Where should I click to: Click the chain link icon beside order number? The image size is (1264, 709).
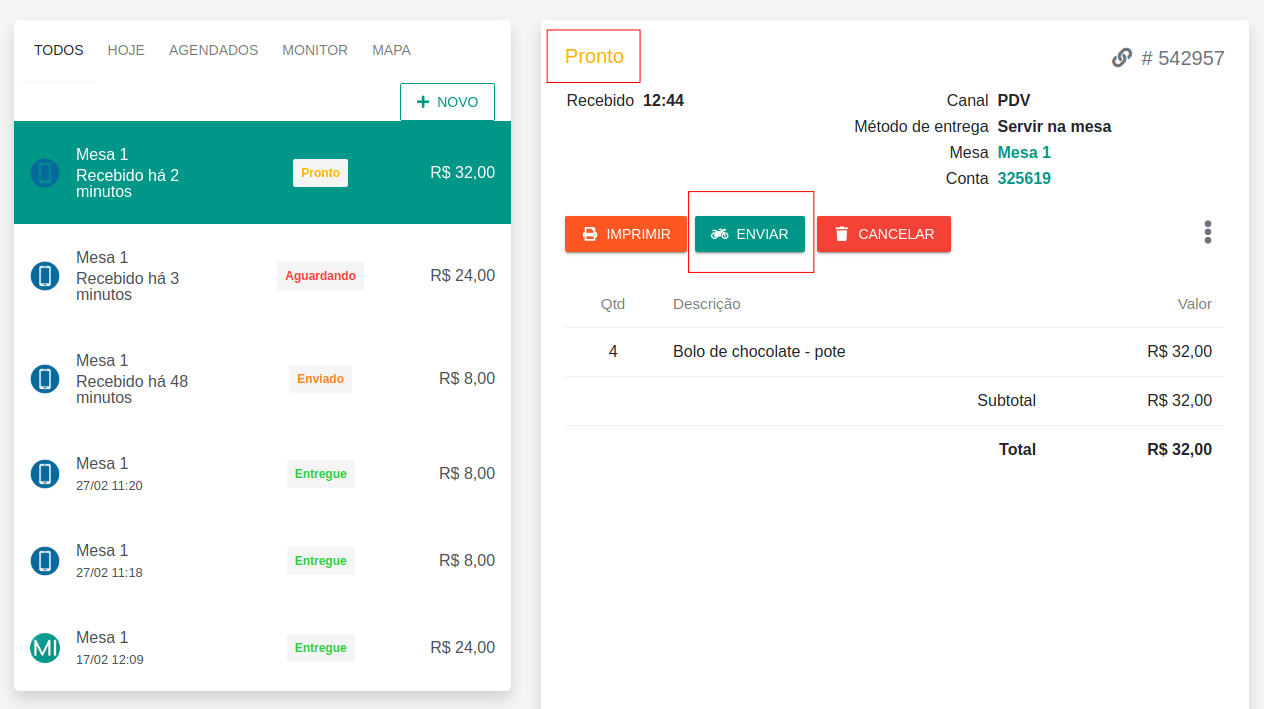click(x=1121, y=58)
